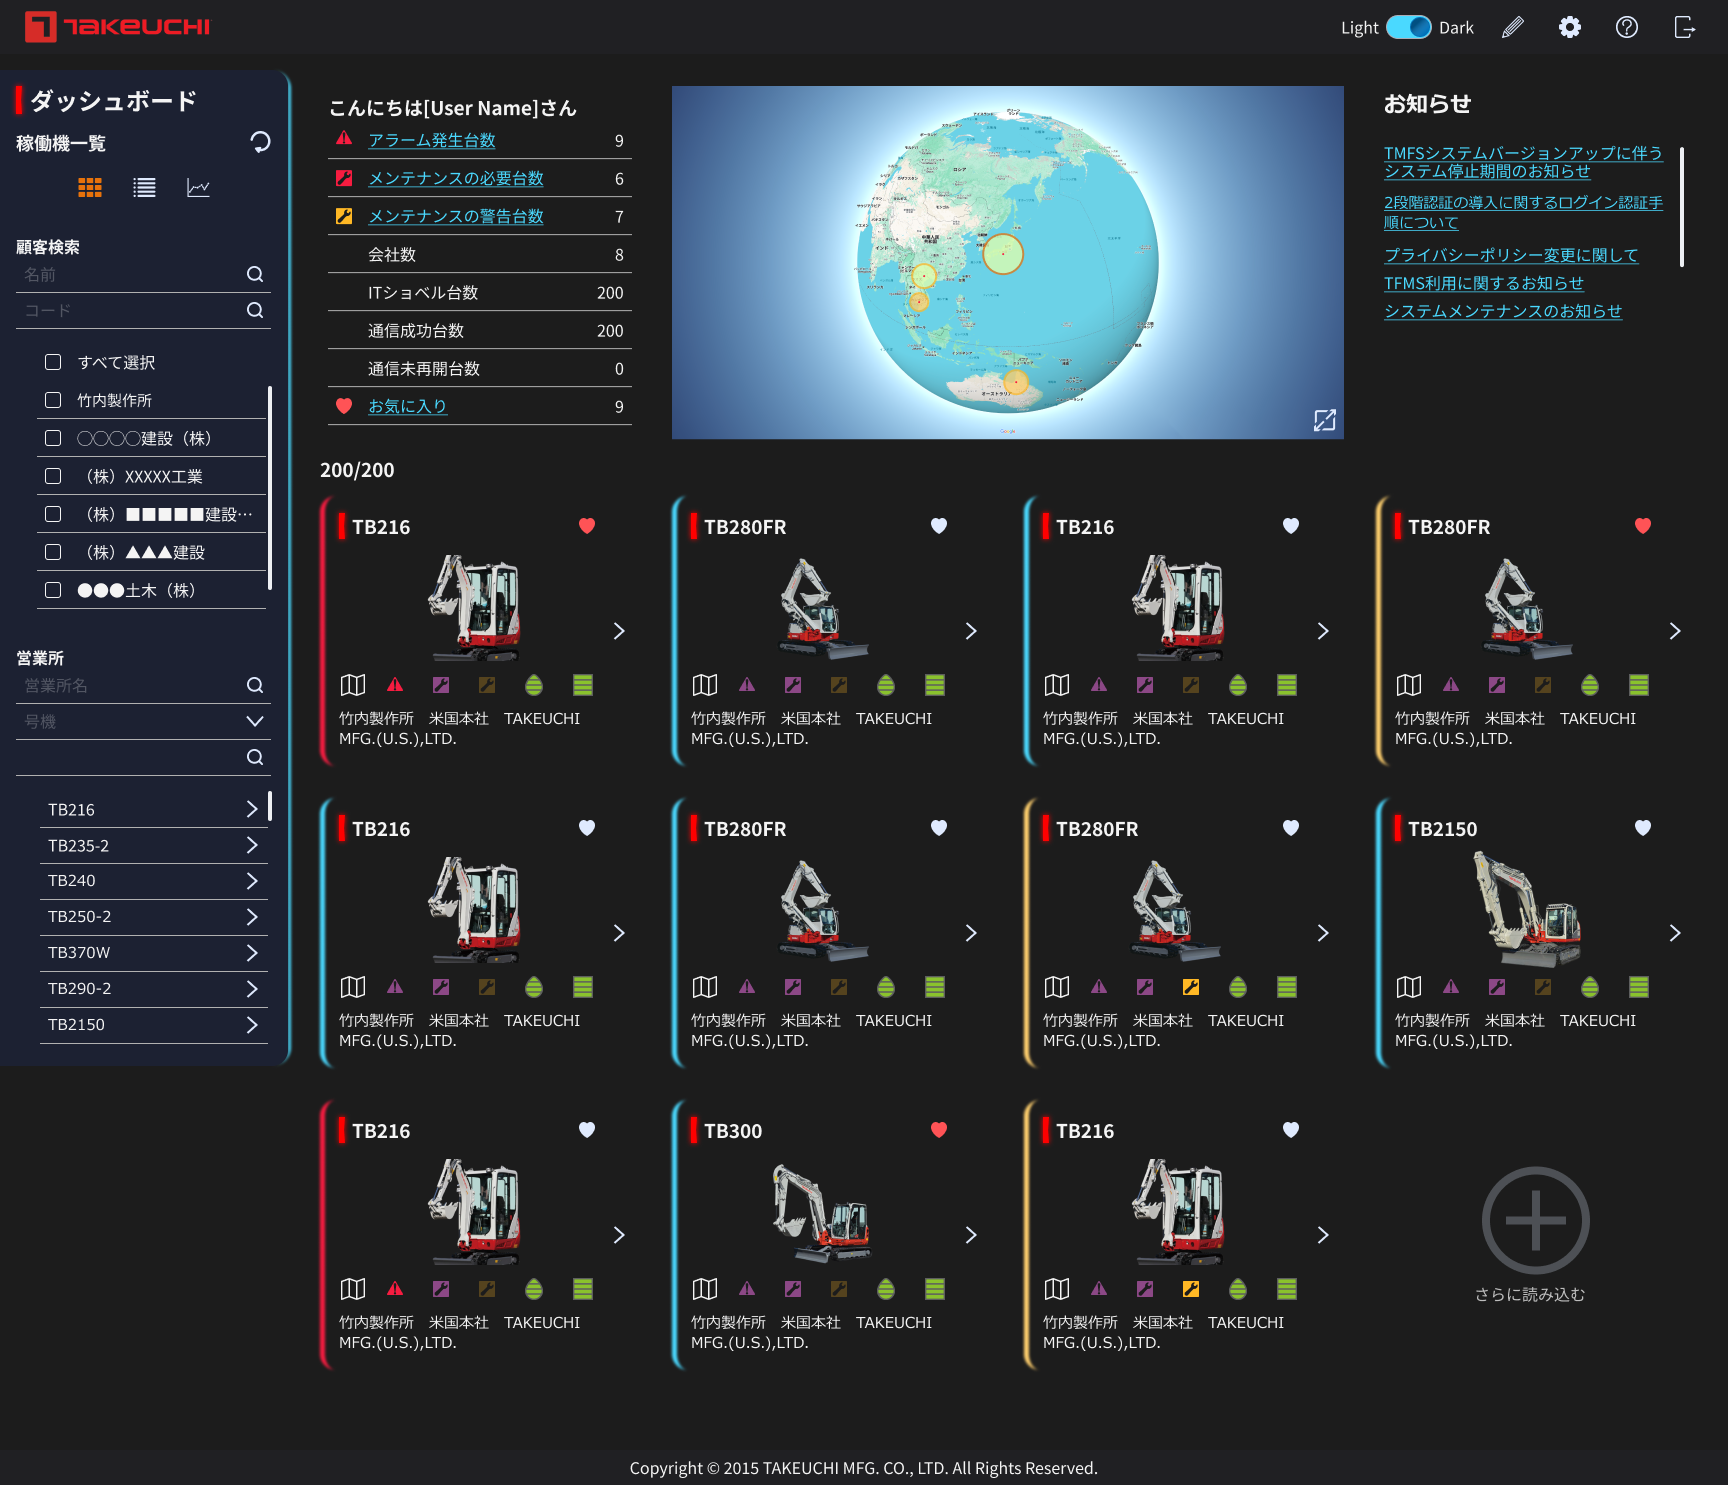
Task: Check the 竹内製作所 customer checkbox
Action: (54, 400)
